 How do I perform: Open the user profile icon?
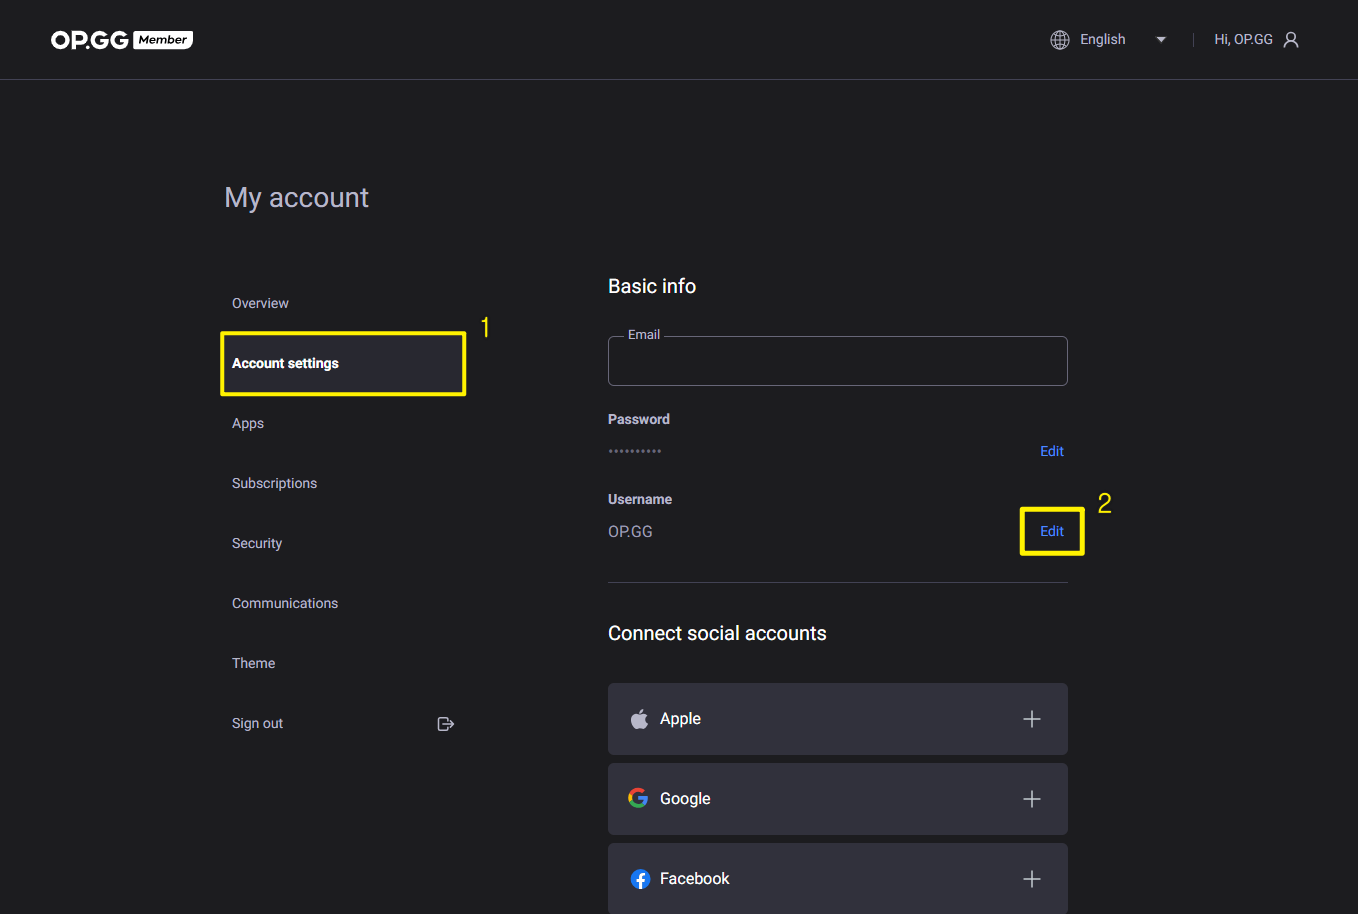click(x=1291, y=40)
